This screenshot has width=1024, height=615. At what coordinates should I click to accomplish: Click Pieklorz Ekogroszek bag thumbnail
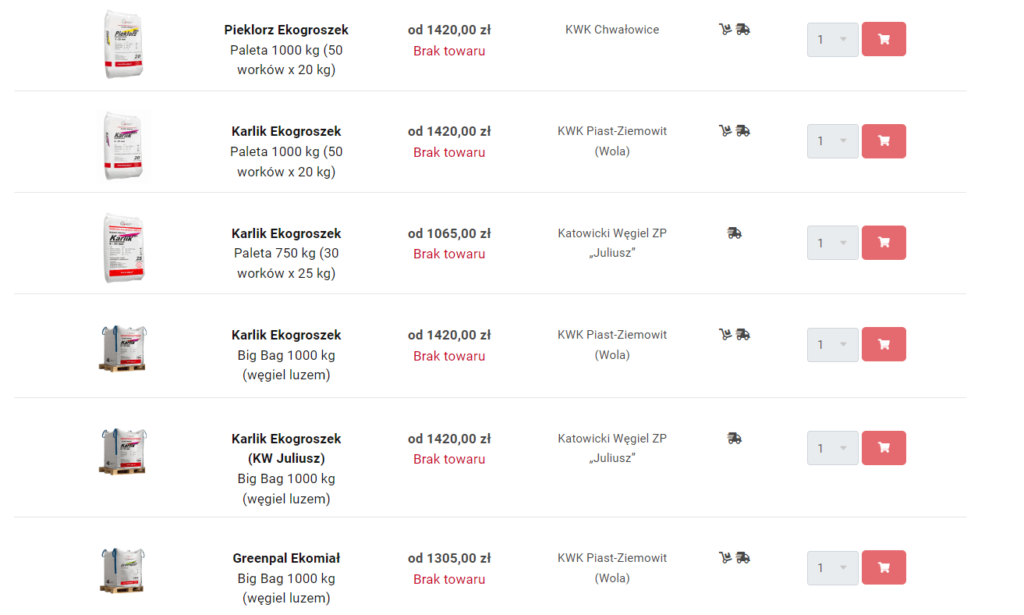(x=123, y=44)
